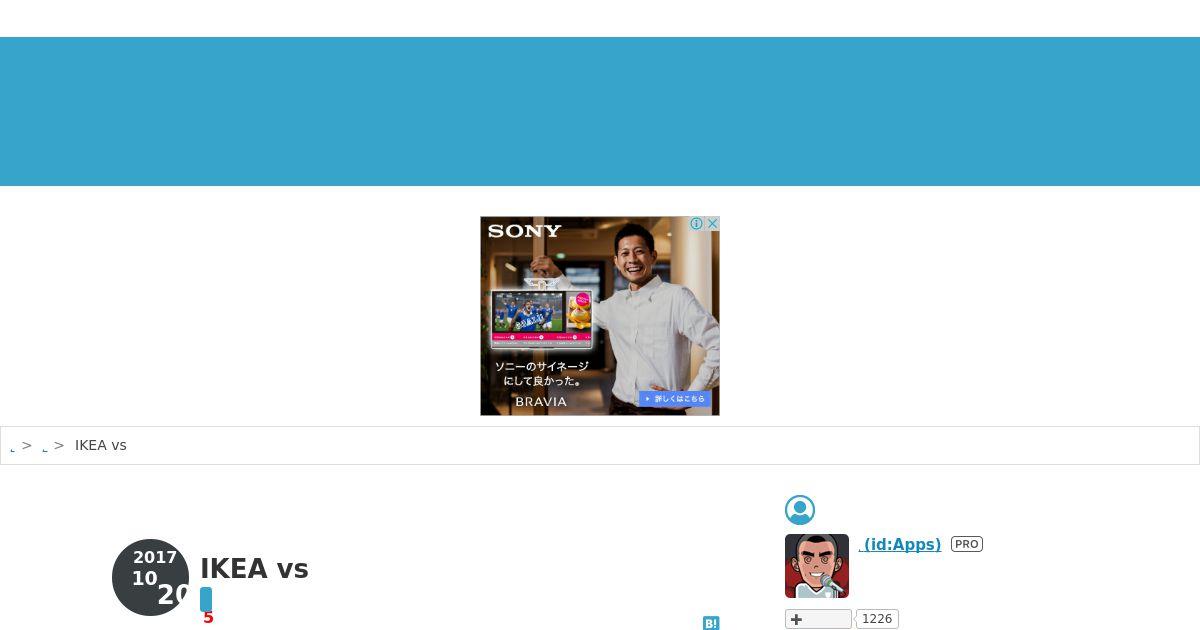Click the Sony Bravia ad banner
This screenshot has height=630, width=1200.
(x=600, y=316)
